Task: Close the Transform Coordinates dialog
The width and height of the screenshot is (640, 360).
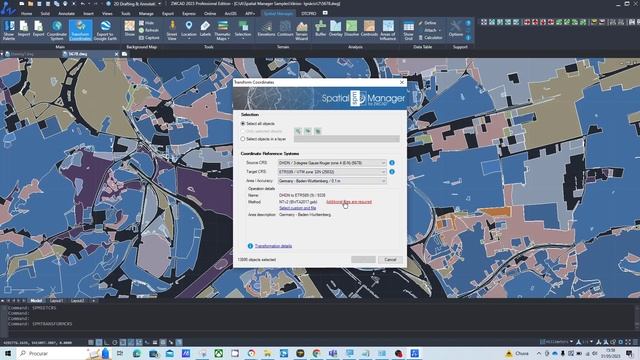Action: point(402,82)
